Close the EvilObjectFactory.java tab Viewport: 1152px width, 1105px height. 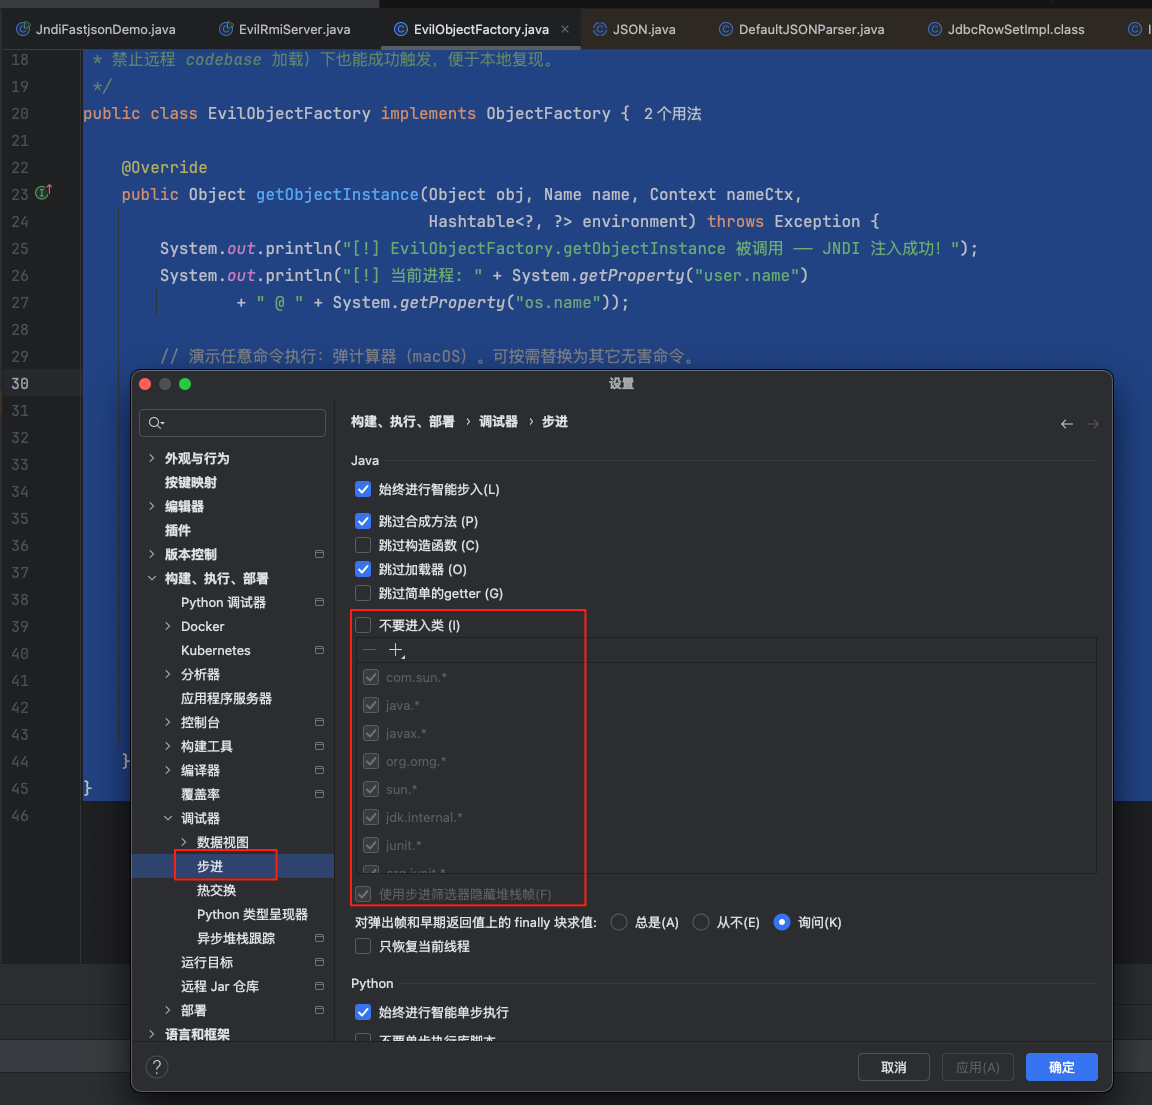coord(565,29)
